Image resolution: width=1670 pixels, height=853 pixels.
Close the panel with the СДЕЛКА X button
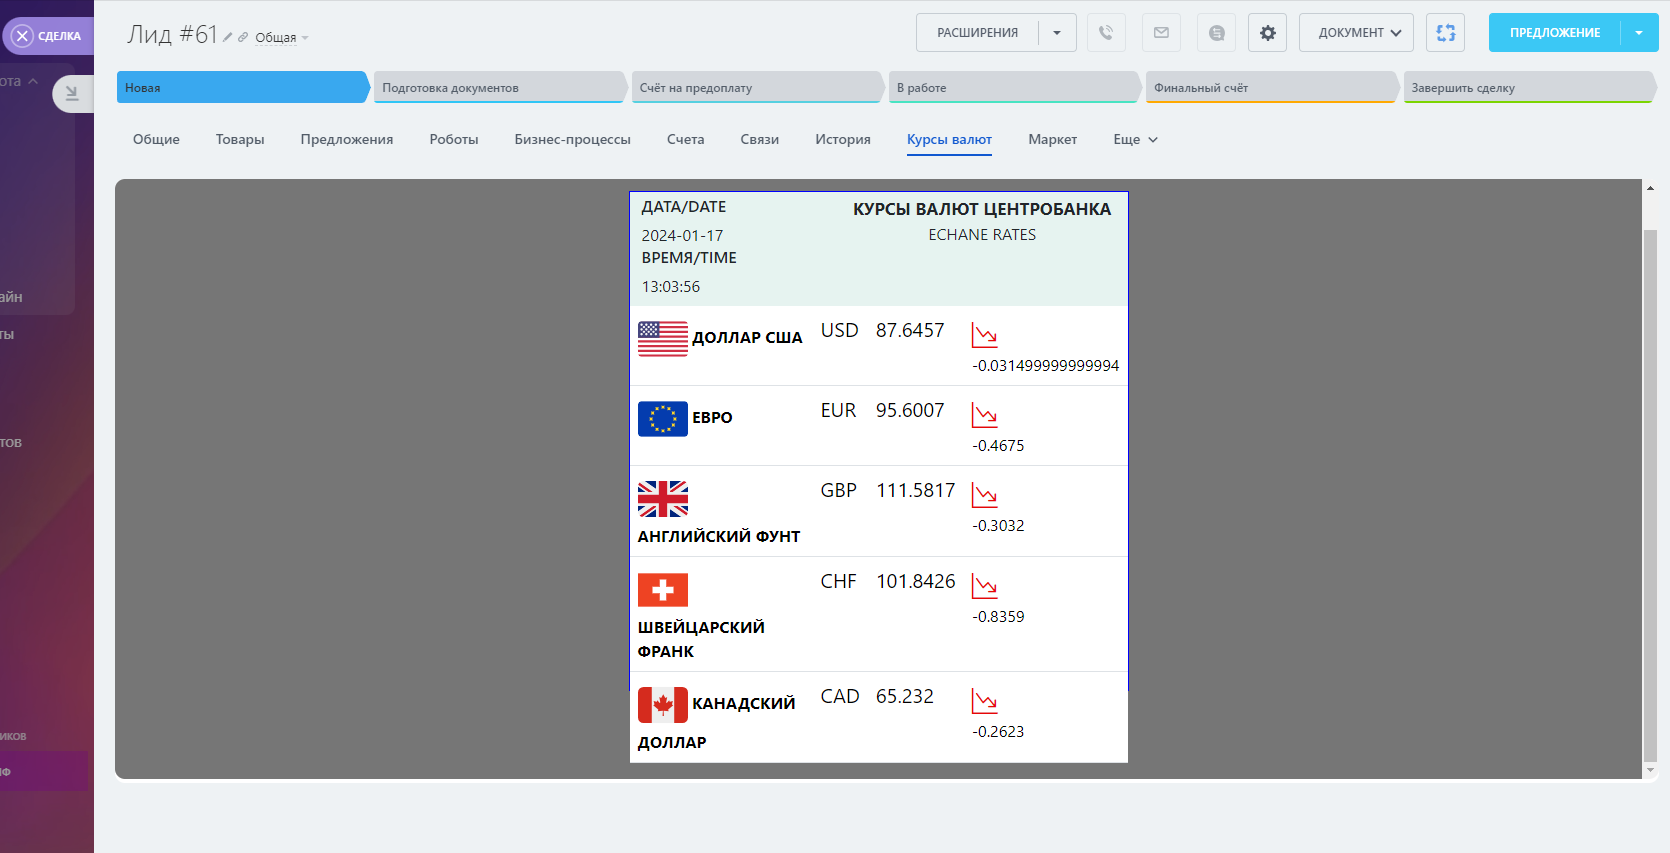23,36
